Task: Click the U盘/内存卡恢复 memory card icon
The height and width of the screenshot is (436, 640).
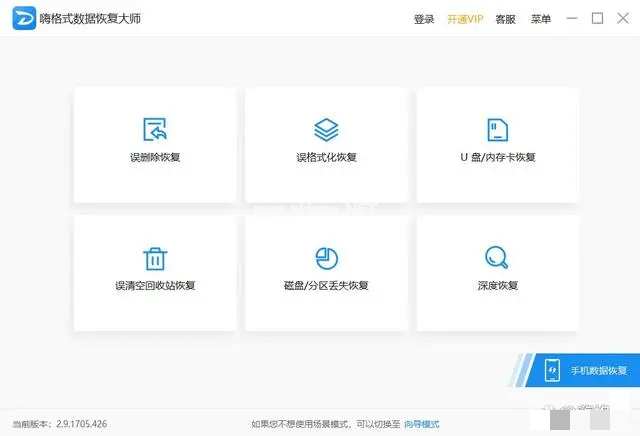Action: (x=497, y=129)
